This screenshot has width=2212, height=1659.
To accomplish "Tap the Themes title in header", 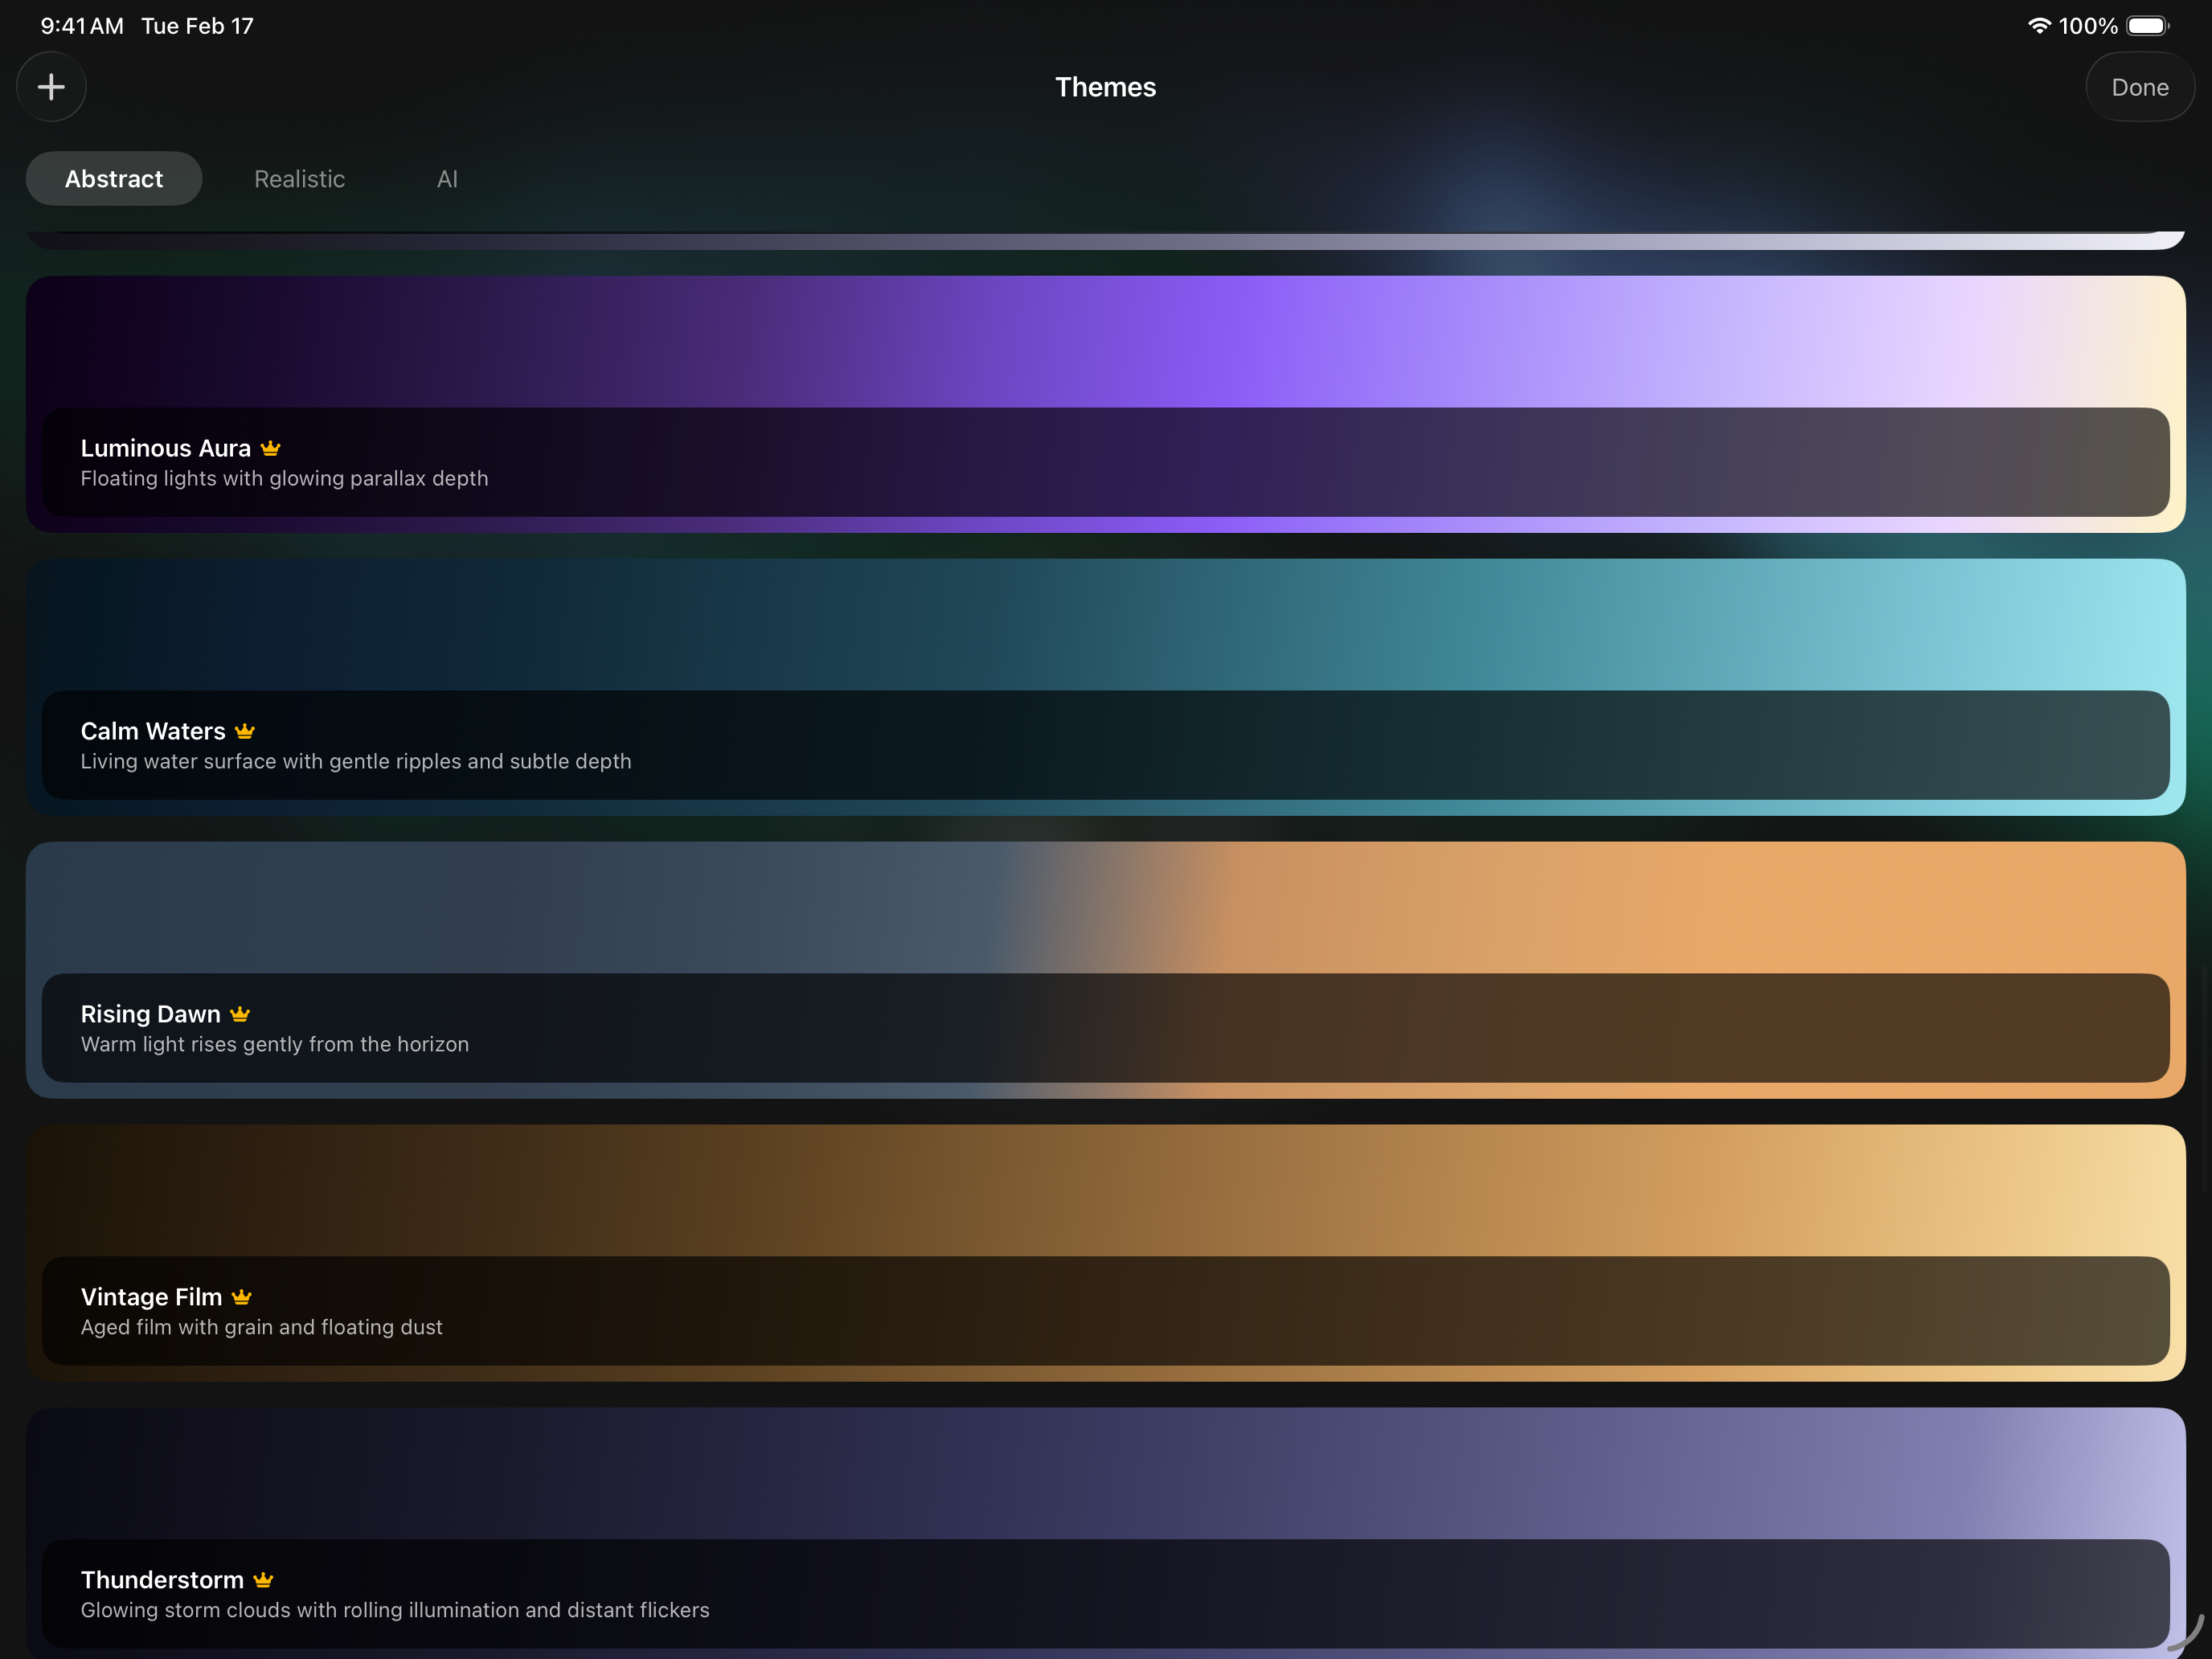I will pos(1105,87).
